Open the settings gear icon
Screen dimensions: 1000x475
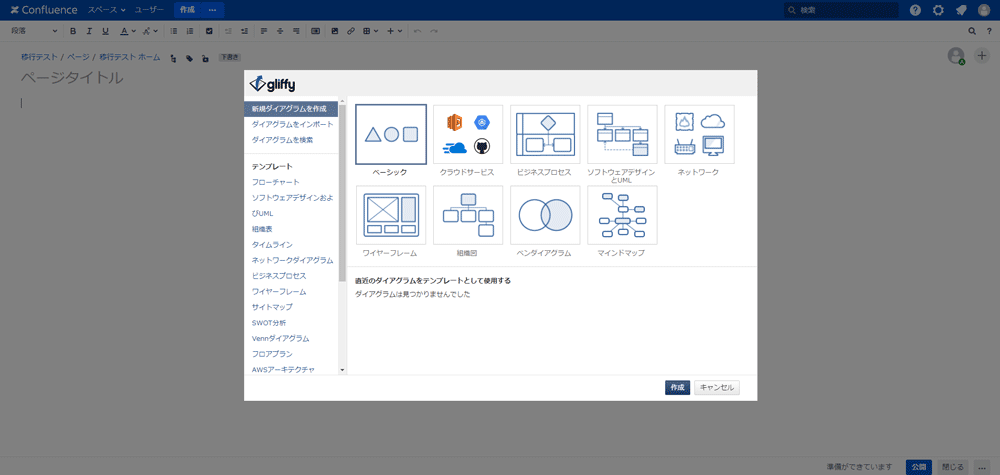(938, 10)
